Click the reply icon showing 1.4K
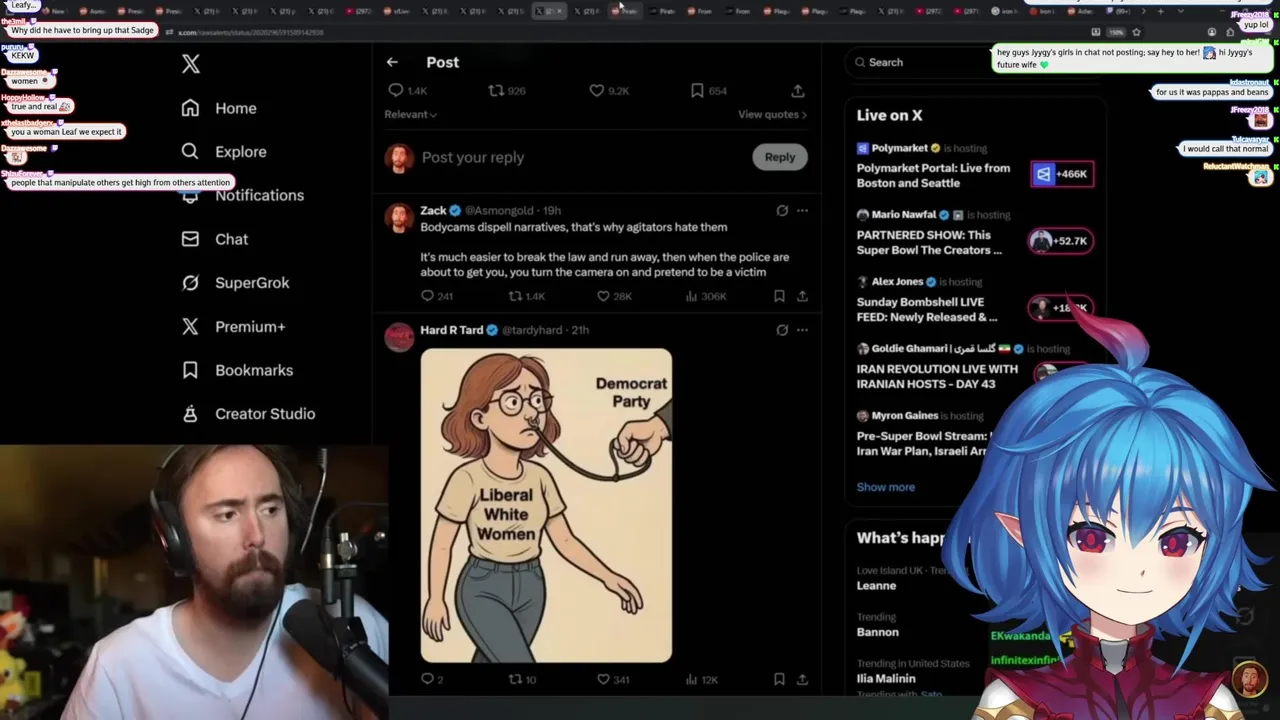 click(396, 90)
